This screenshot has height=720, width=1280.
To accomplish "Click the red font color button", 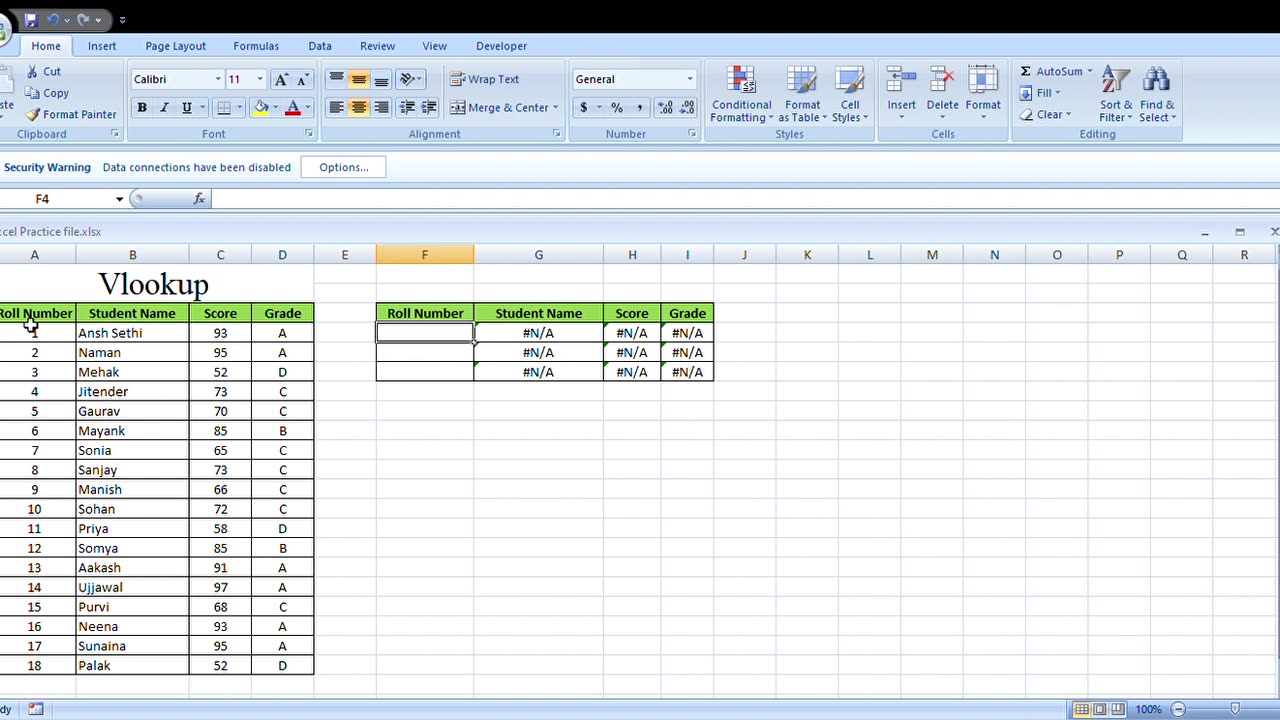I will 293,108.
